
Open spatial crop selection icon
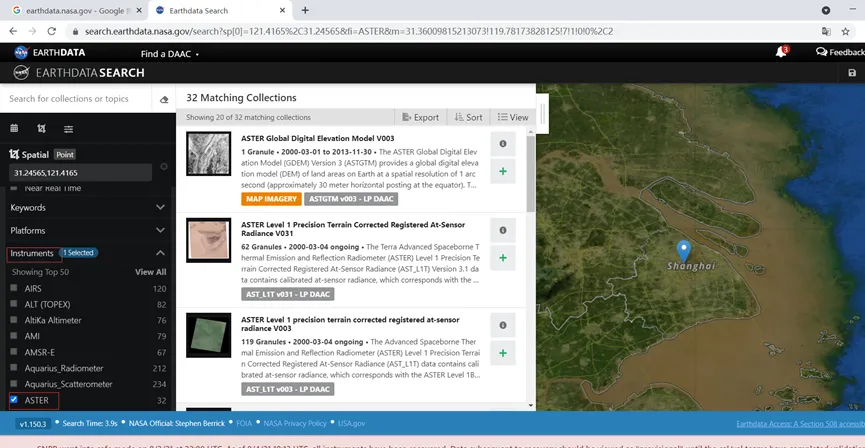41,128
